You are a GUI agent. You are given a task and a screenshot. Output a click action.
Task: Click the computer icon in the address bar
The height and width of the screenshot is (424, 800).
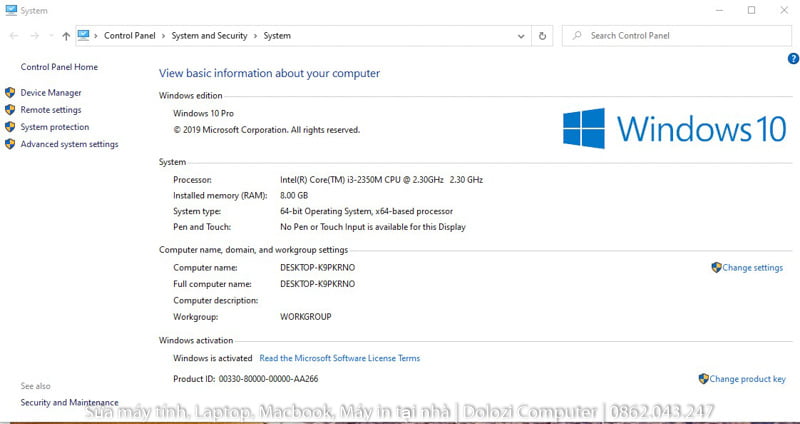point(83,35)
